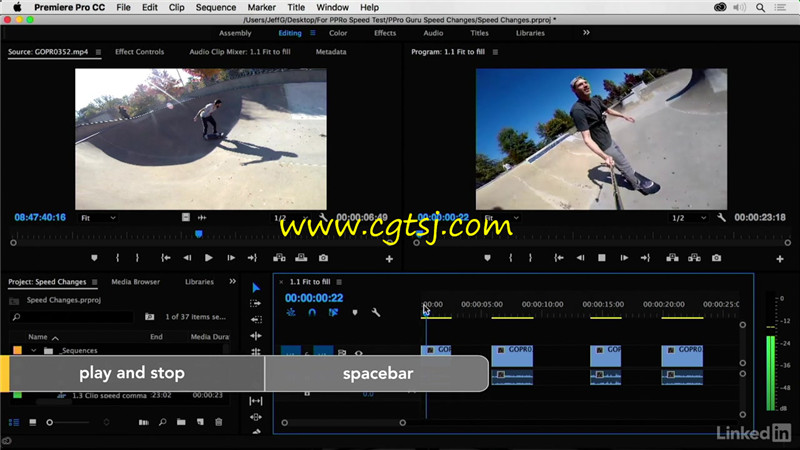Delete selected item with trash icon

pyautogui.click(x=219, y=422)
